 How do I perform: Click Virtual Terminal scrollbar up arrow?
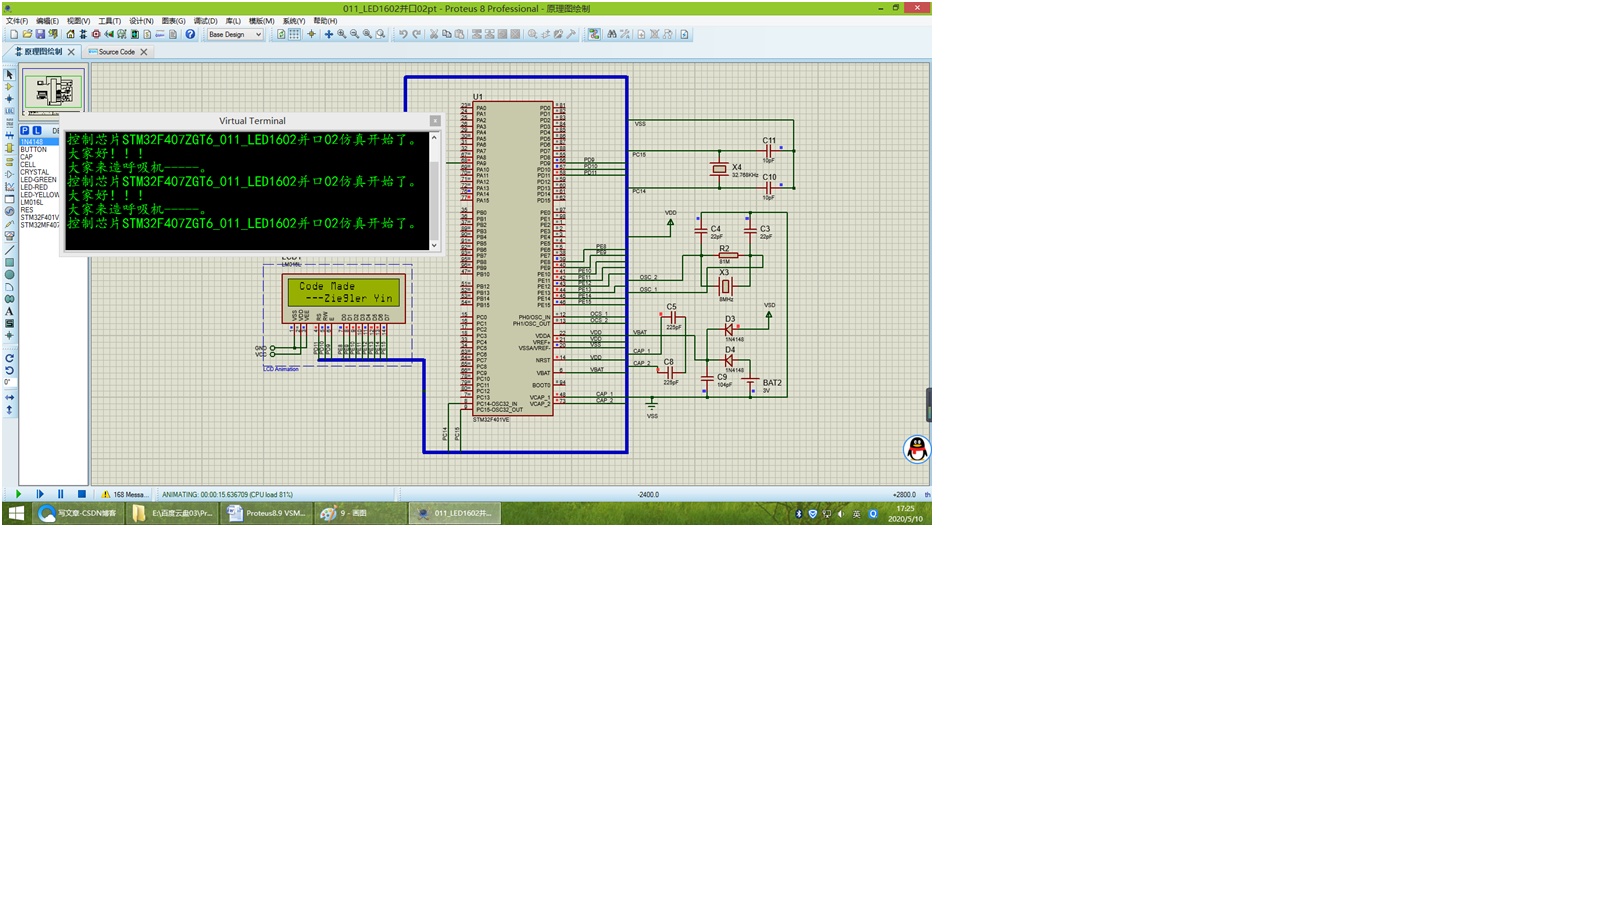pos(434,138)
